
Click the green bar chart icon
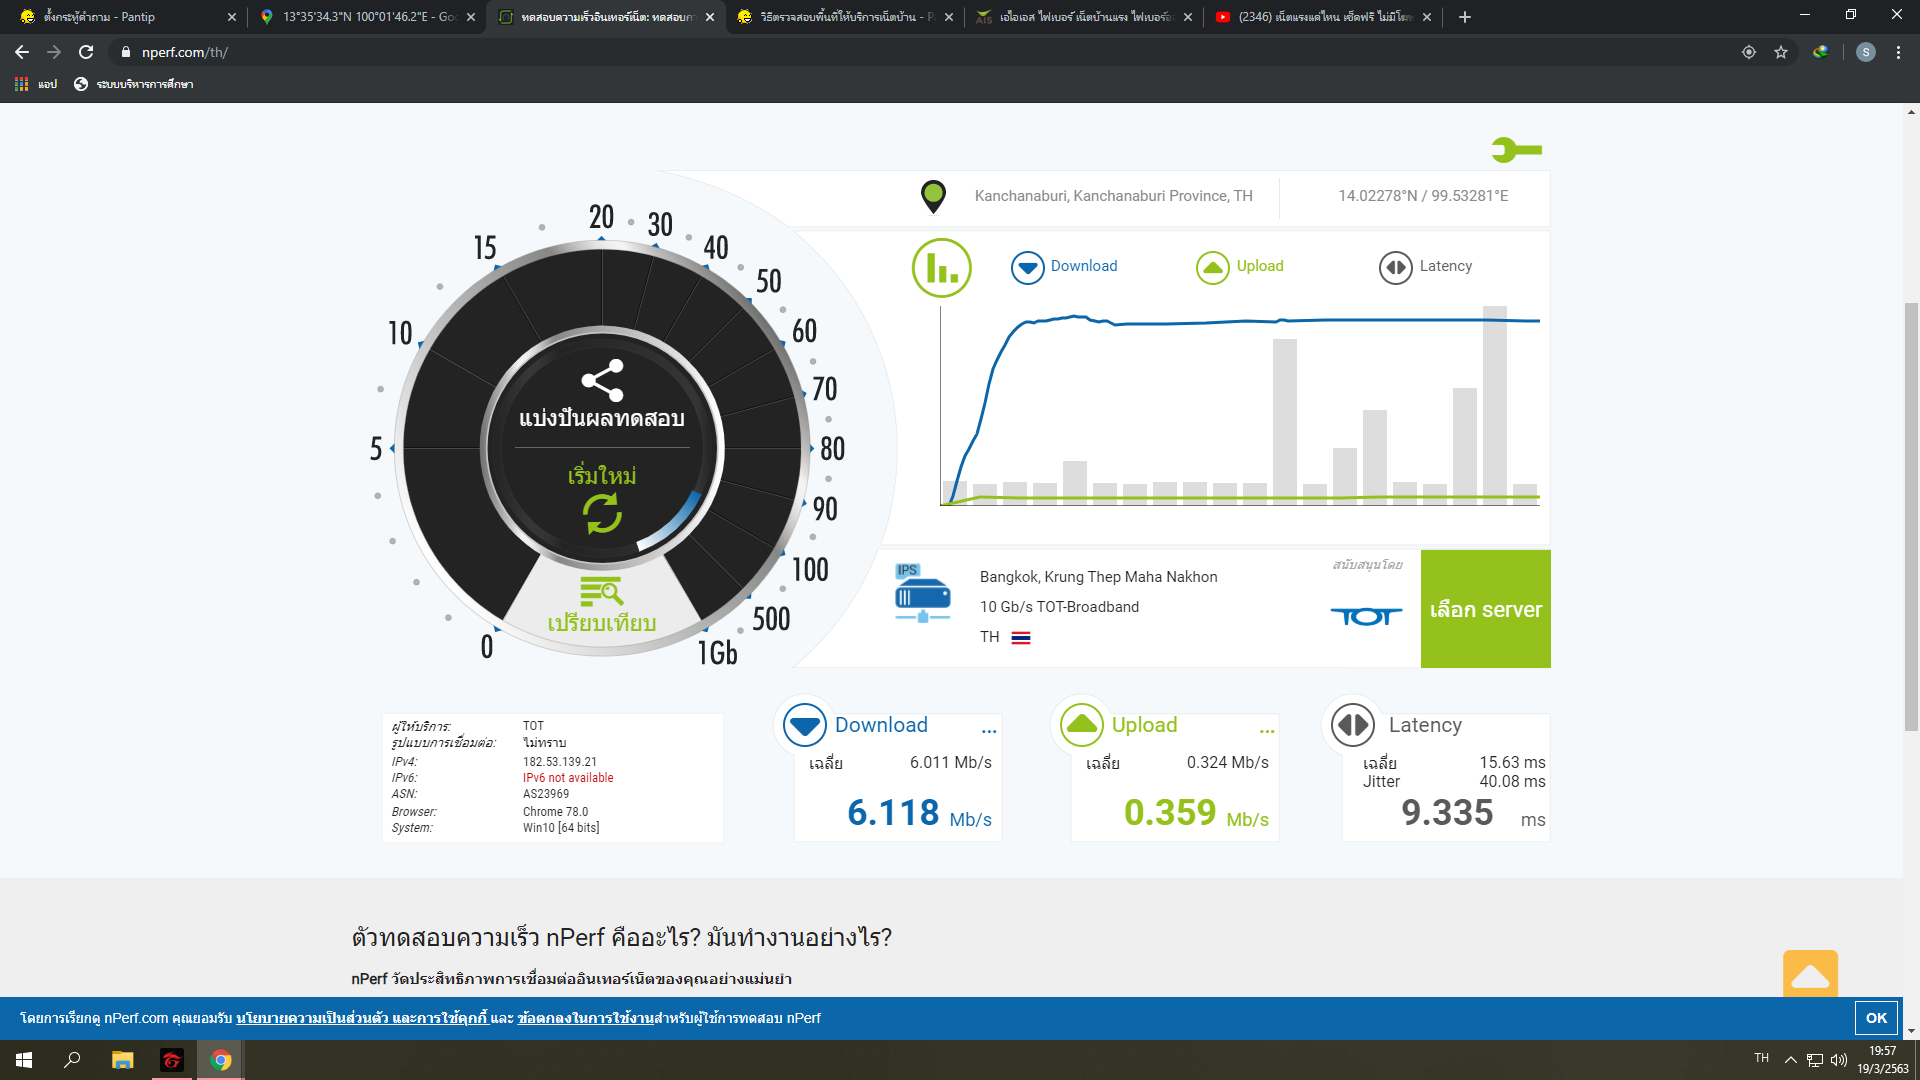tap(941, 267)
